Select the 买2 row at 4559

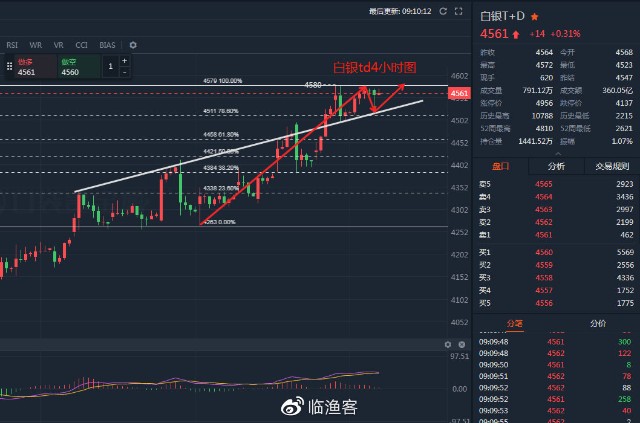[x=556, y=265]
